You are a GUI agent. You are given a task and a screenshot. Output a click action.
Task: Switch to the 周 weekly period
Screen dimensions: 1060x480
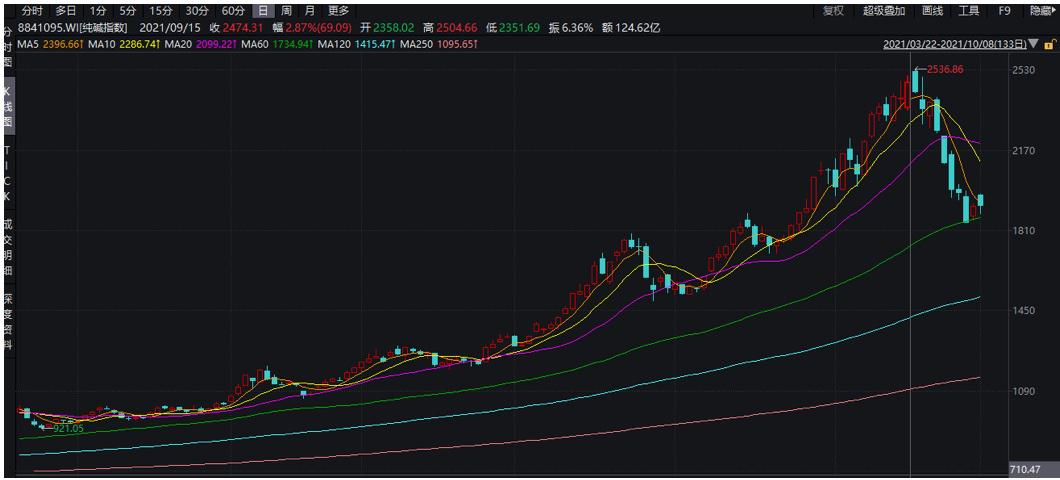(286, 10)
